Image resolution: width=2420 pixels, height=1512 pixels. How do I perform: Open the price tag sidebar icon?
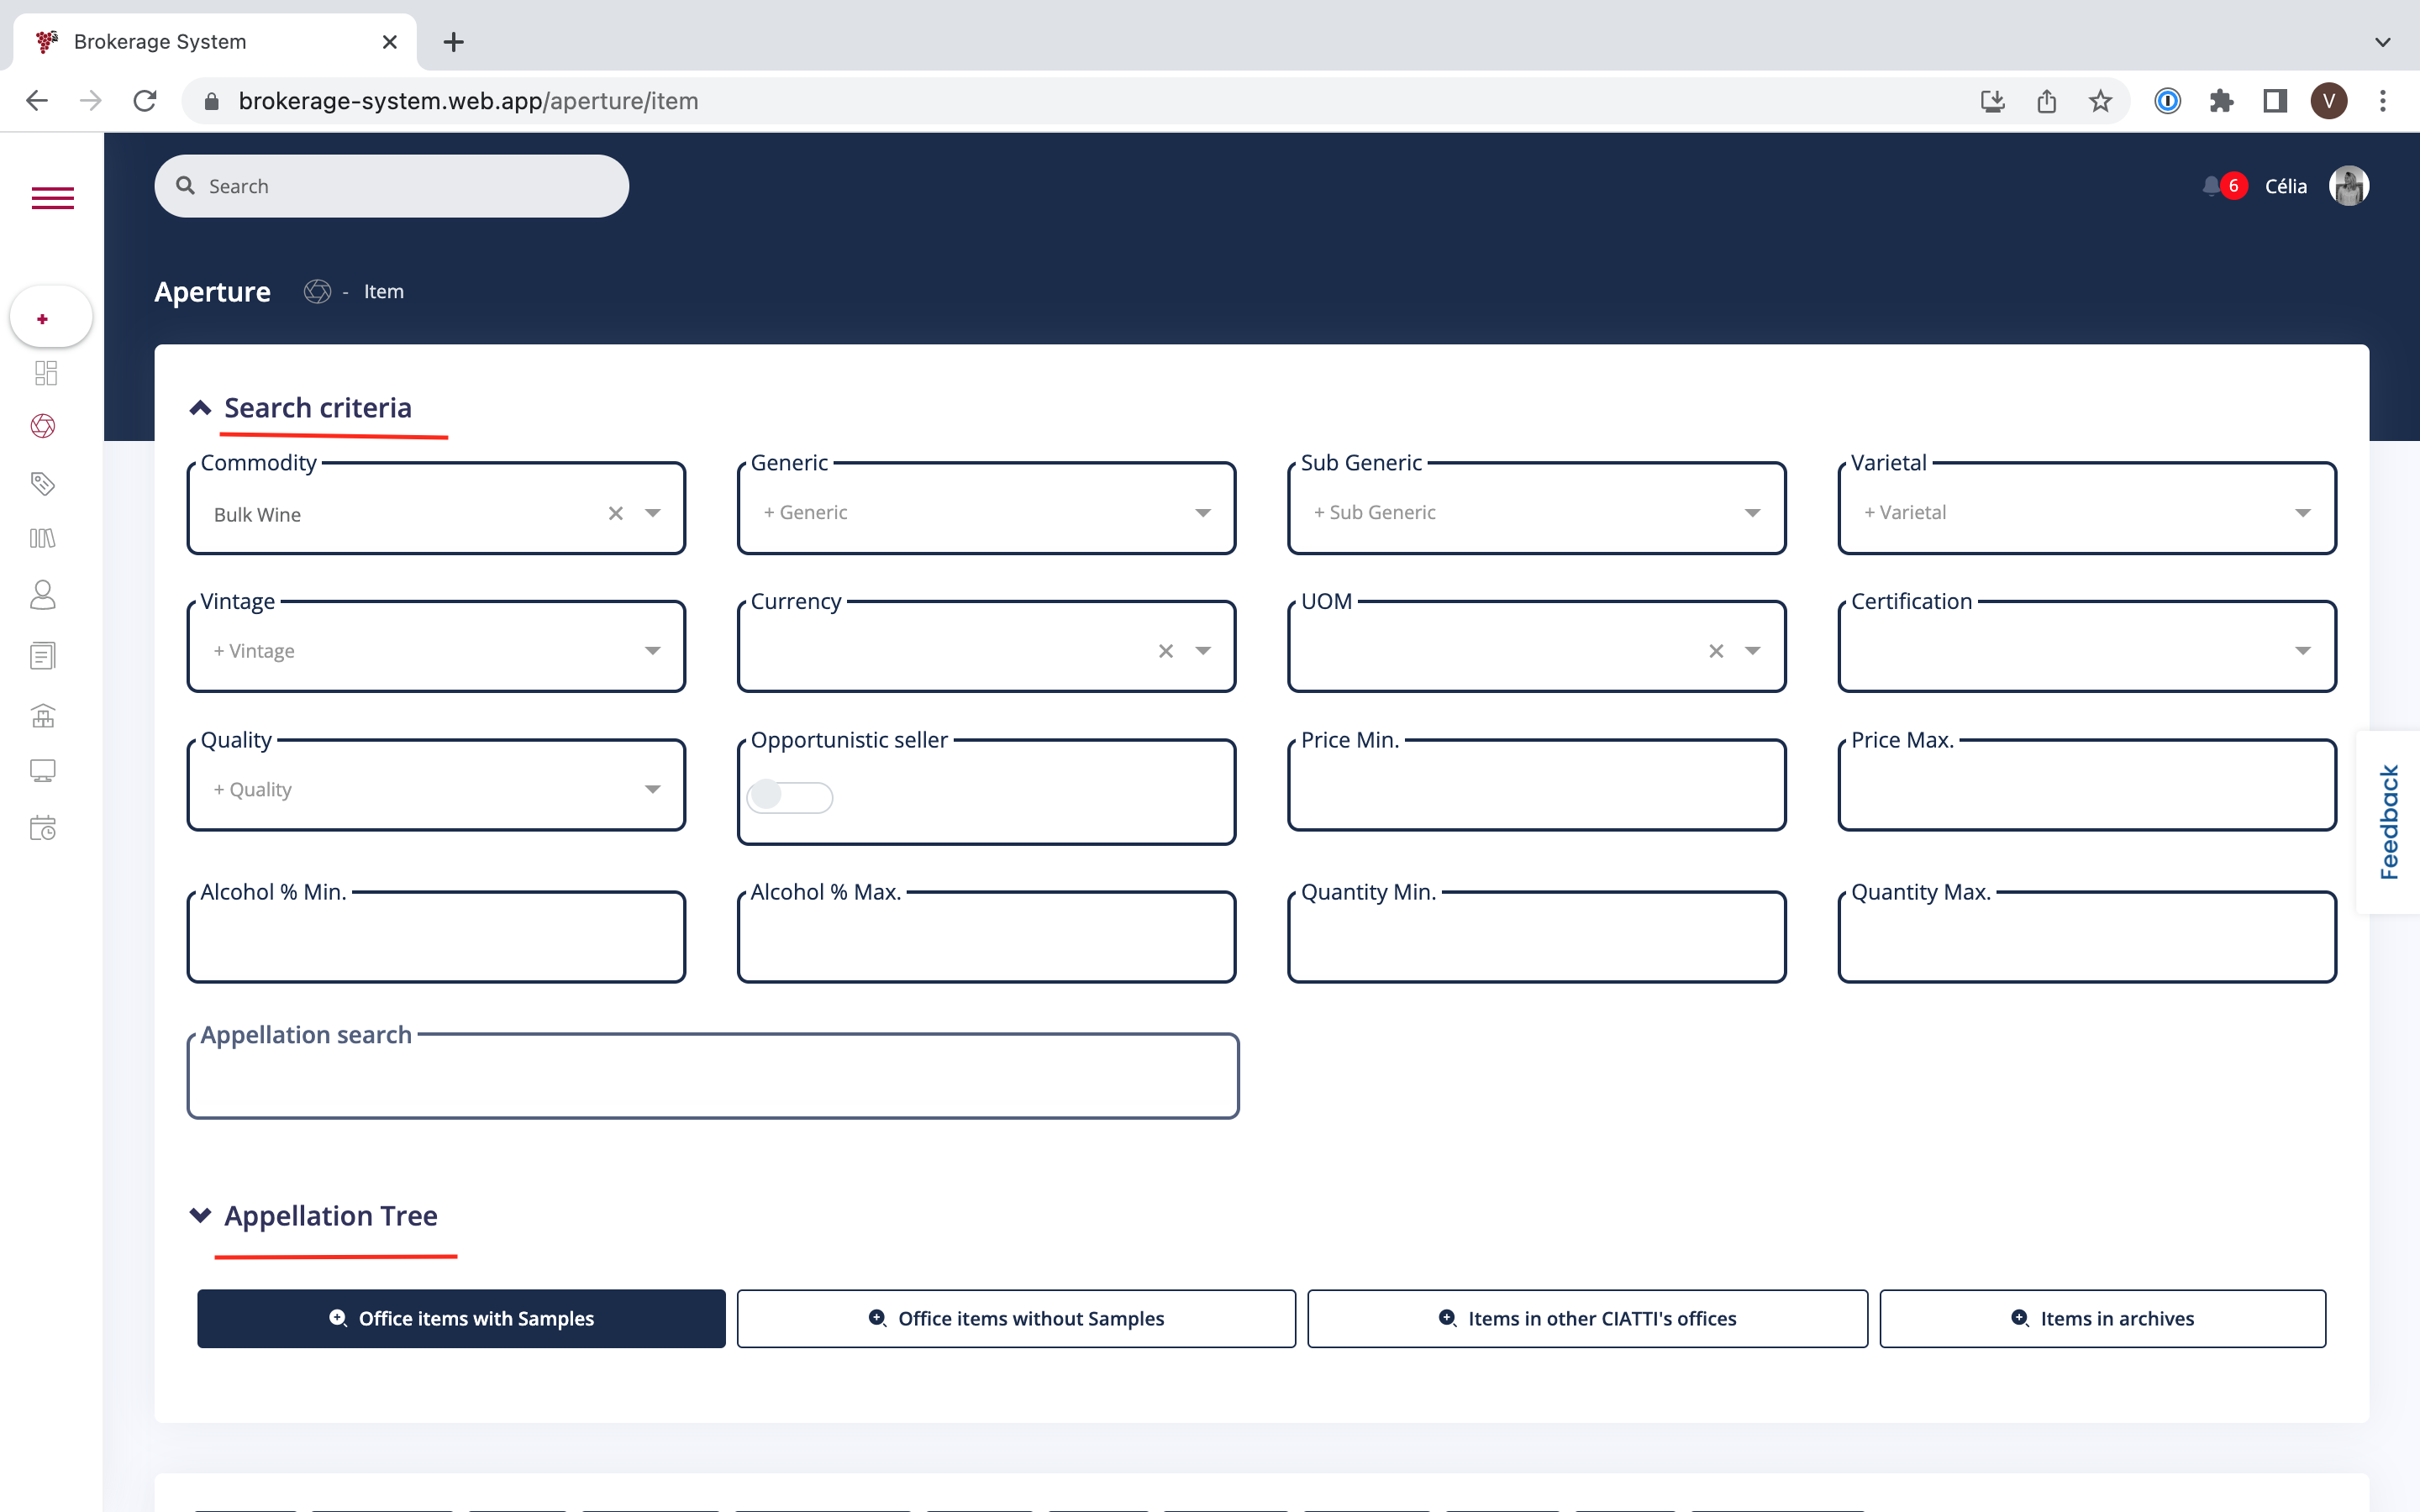[43, 484]
